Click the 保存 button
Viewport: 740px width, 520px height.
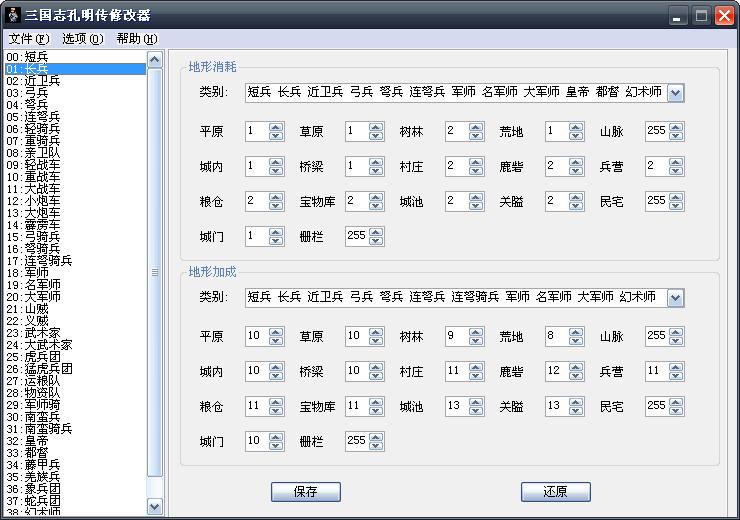point(305,492)
